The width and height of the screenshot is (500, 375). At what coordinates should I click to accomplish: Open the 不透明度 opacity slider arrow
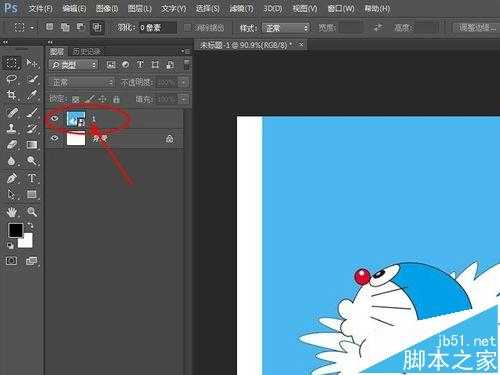184,82
